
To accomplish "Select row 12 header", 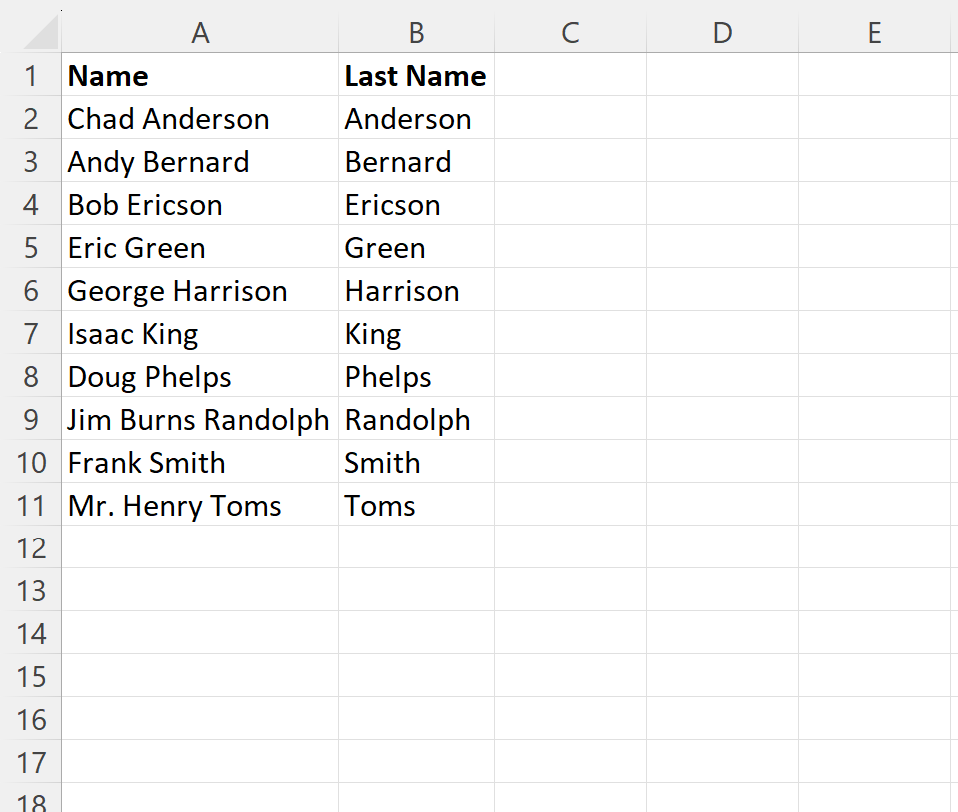I will pyautogui.click(x=31, y=547).
